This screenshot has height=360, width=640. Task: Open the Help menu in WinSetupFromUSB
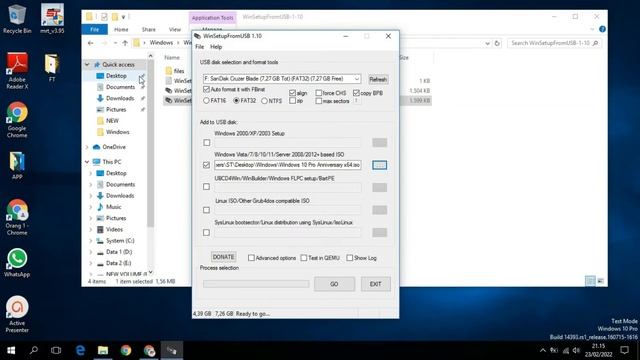click(x=216, y=47)
